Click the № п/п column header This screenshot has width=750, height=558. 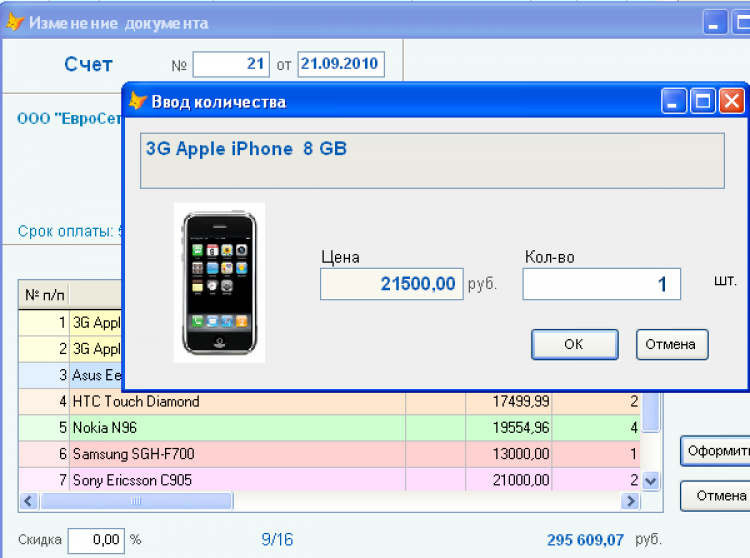(x=44, y=295)
